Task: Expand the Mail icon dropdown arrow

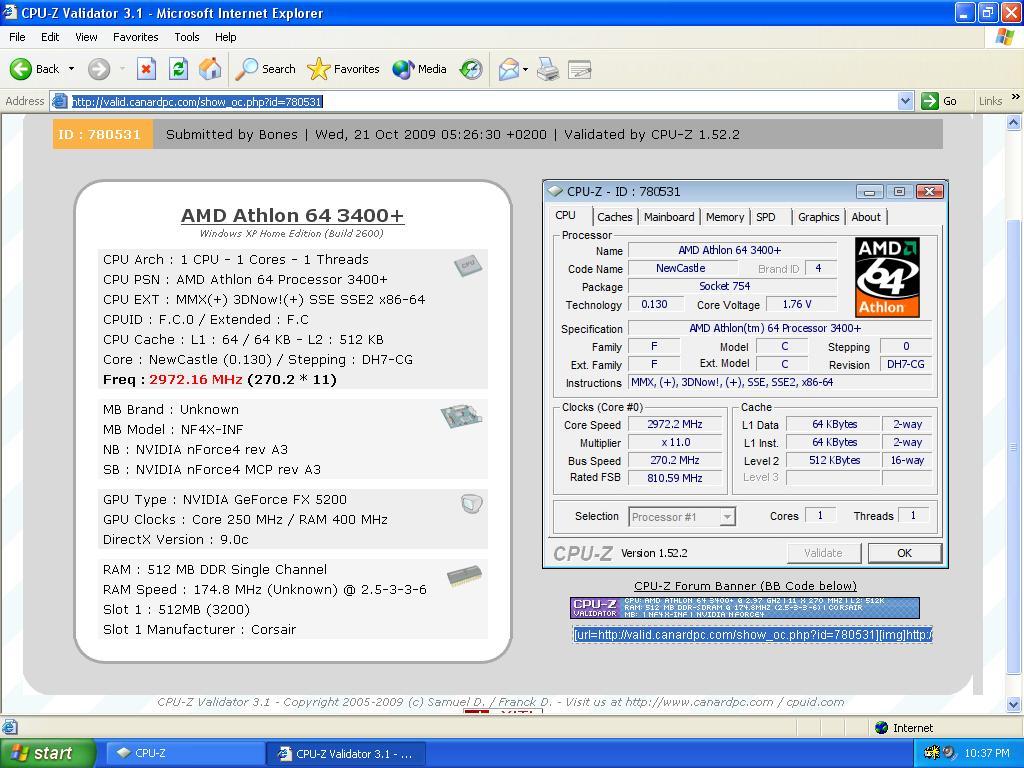Action: 525,69
